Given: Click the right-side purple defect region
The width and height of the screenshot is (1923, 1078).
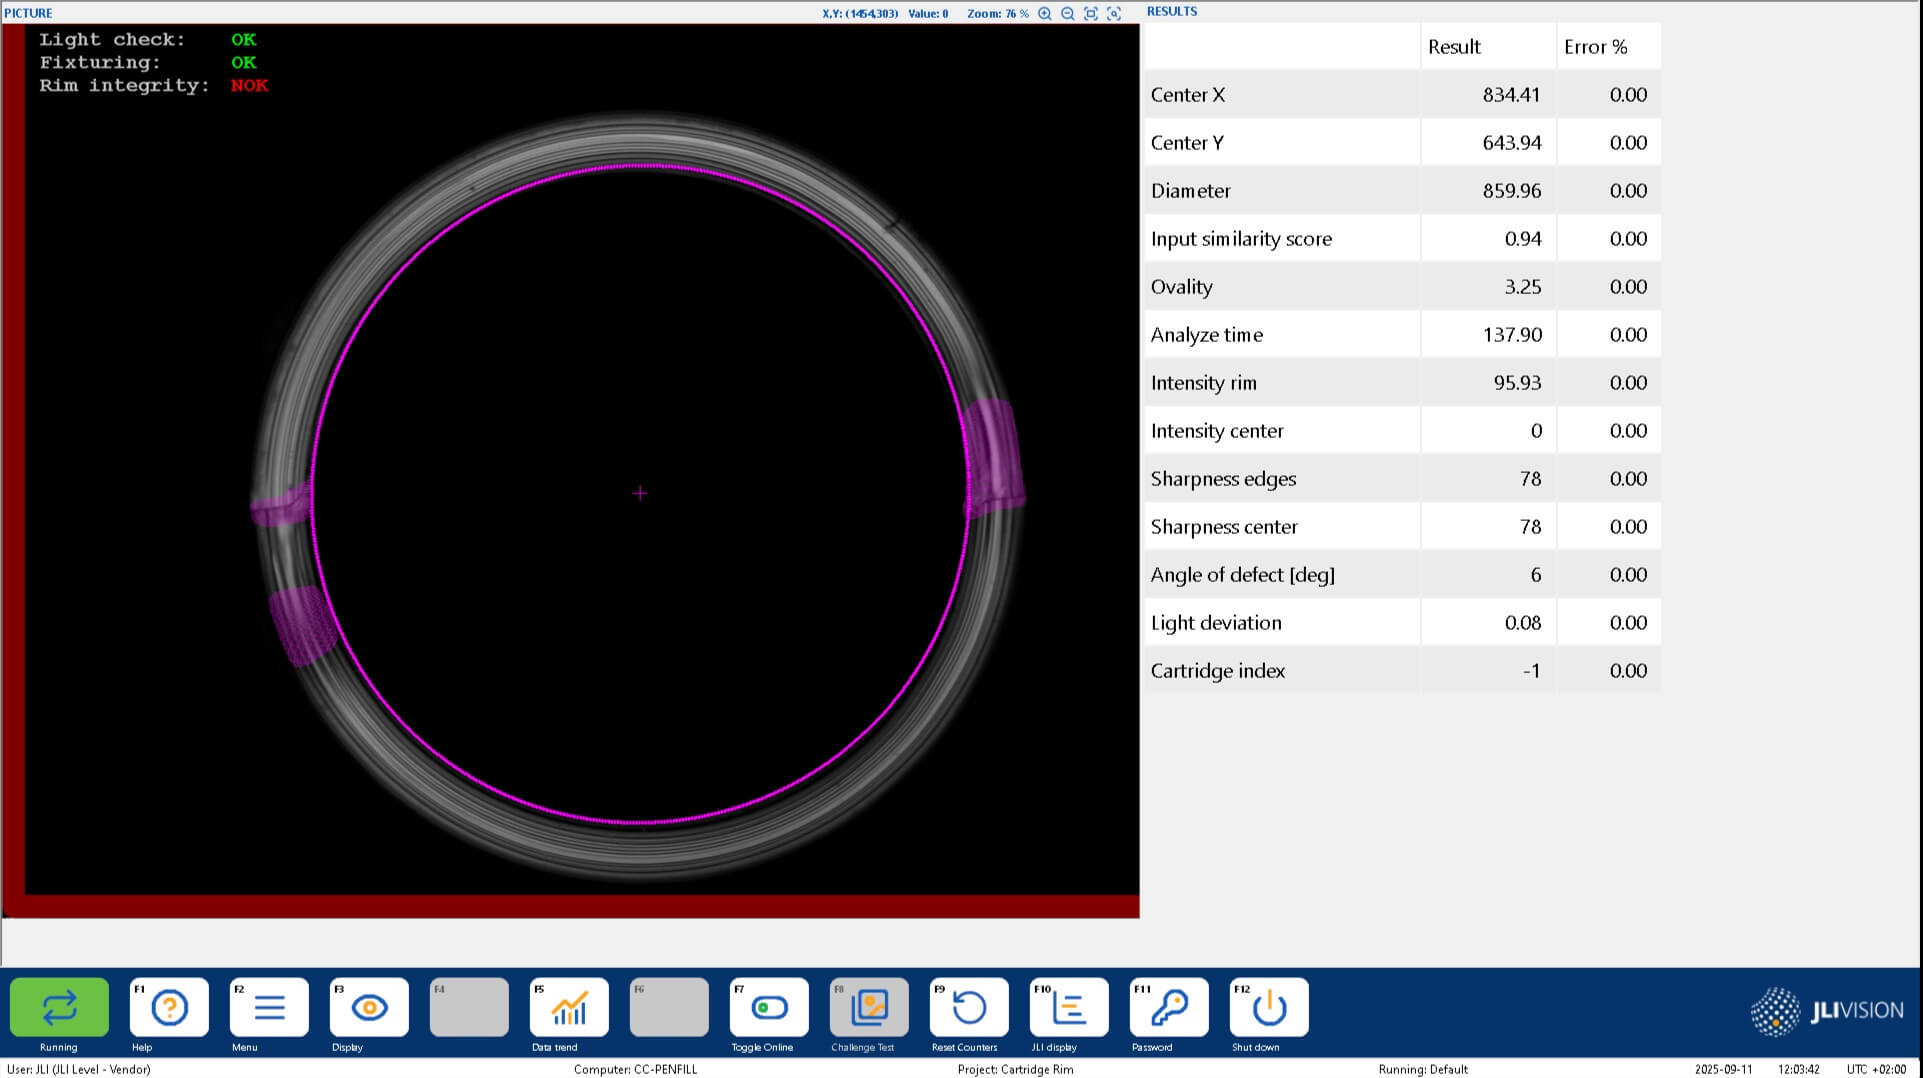Looking at the screenshot, I should 993,457.
